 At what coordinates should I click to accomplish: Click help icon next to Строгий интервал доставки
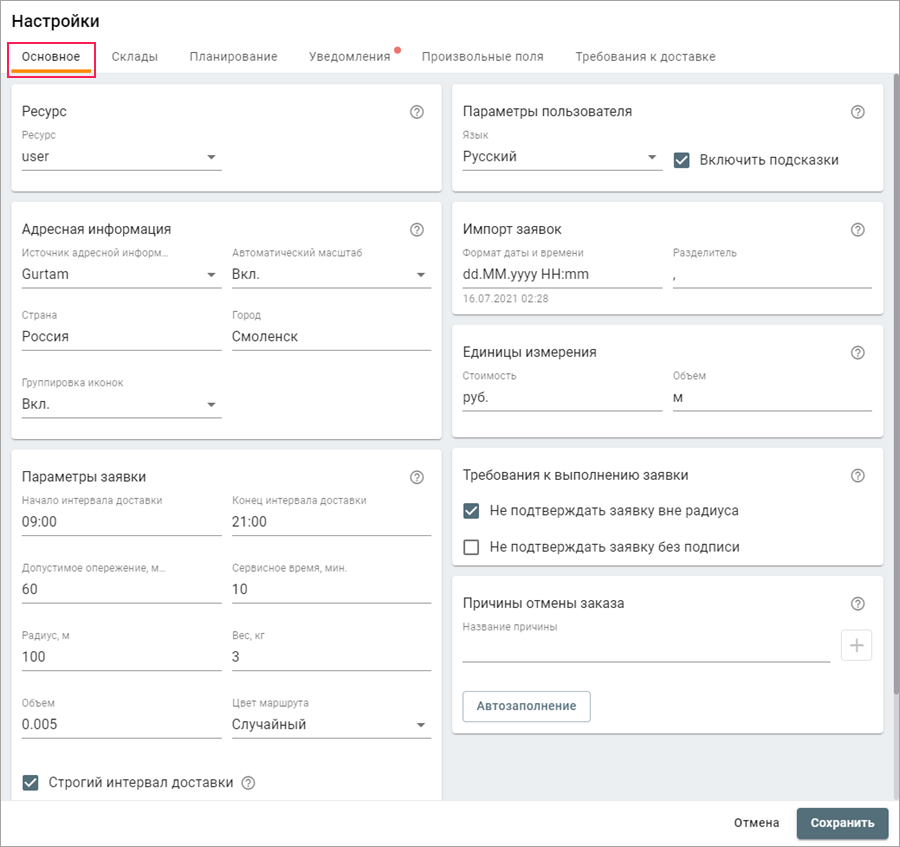[x=249, y=783]
